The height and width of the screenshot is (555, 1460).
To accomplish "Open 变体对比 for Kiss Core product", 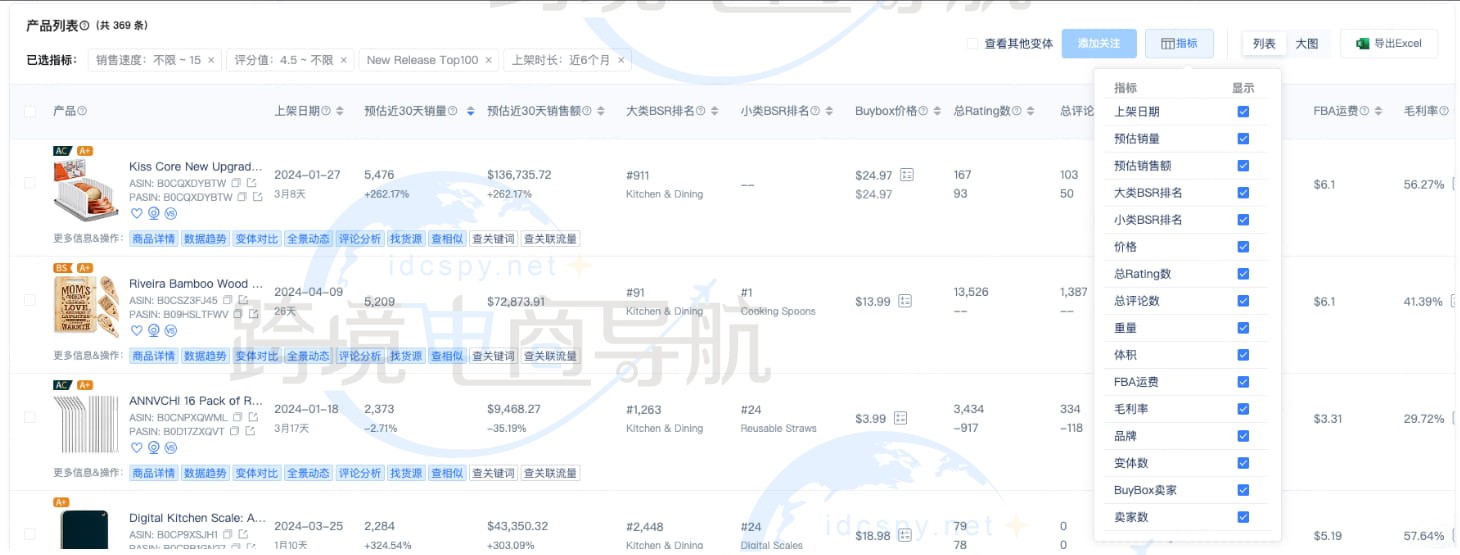I will click(x=257, y=239).
